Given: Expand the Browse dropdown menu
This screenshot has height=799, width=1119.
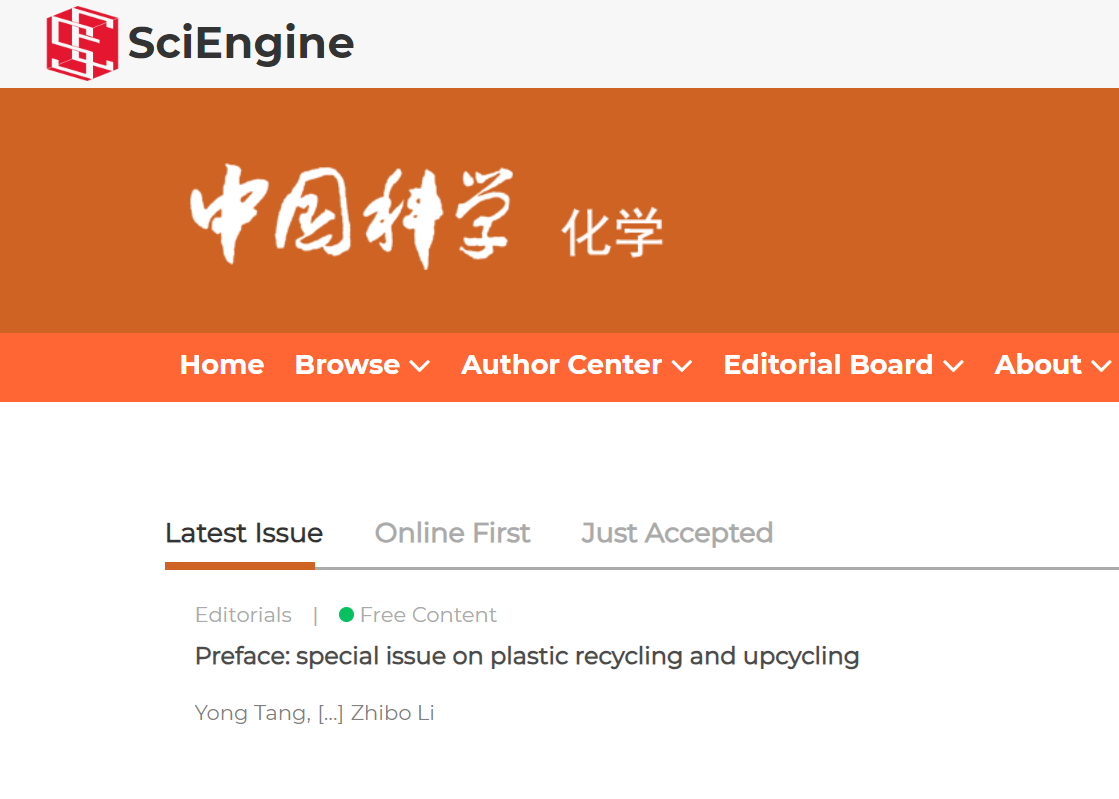Looking at the screenshot, I should (x=361, y=365).
